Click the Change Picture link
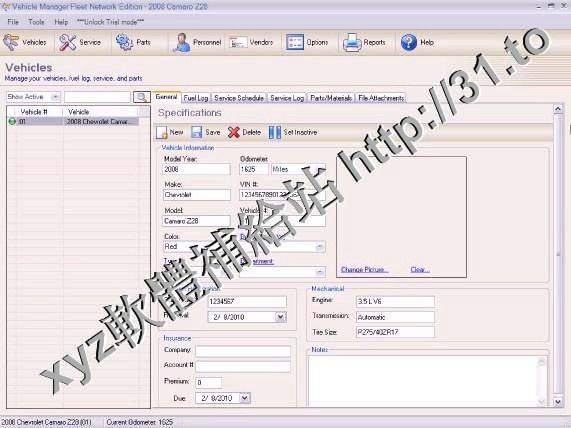This screenshot has height=428, width=571. pos(364,270)
